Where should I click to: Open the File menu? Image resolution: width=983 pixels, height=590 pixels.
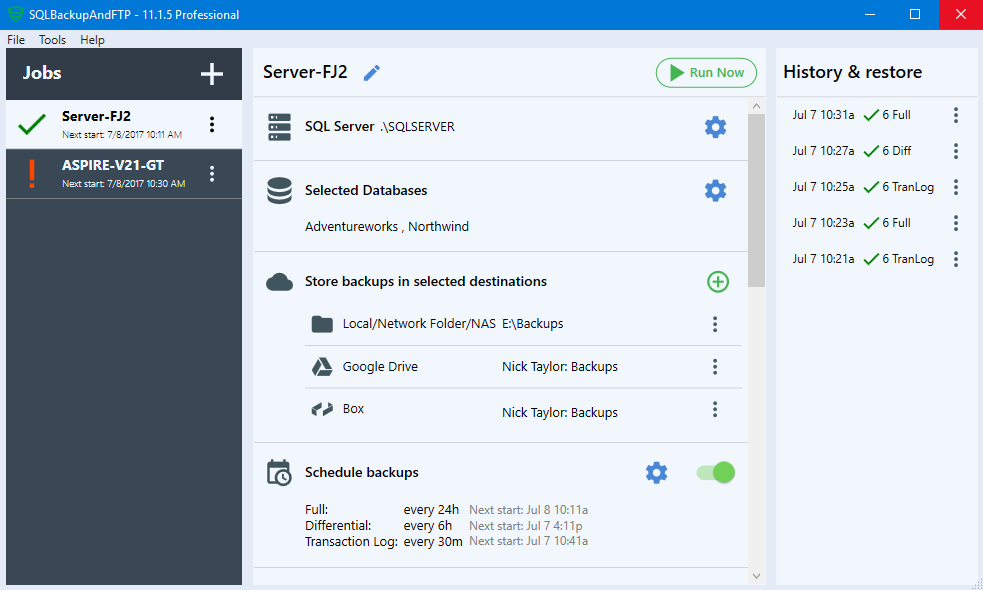tap(15, 40)
